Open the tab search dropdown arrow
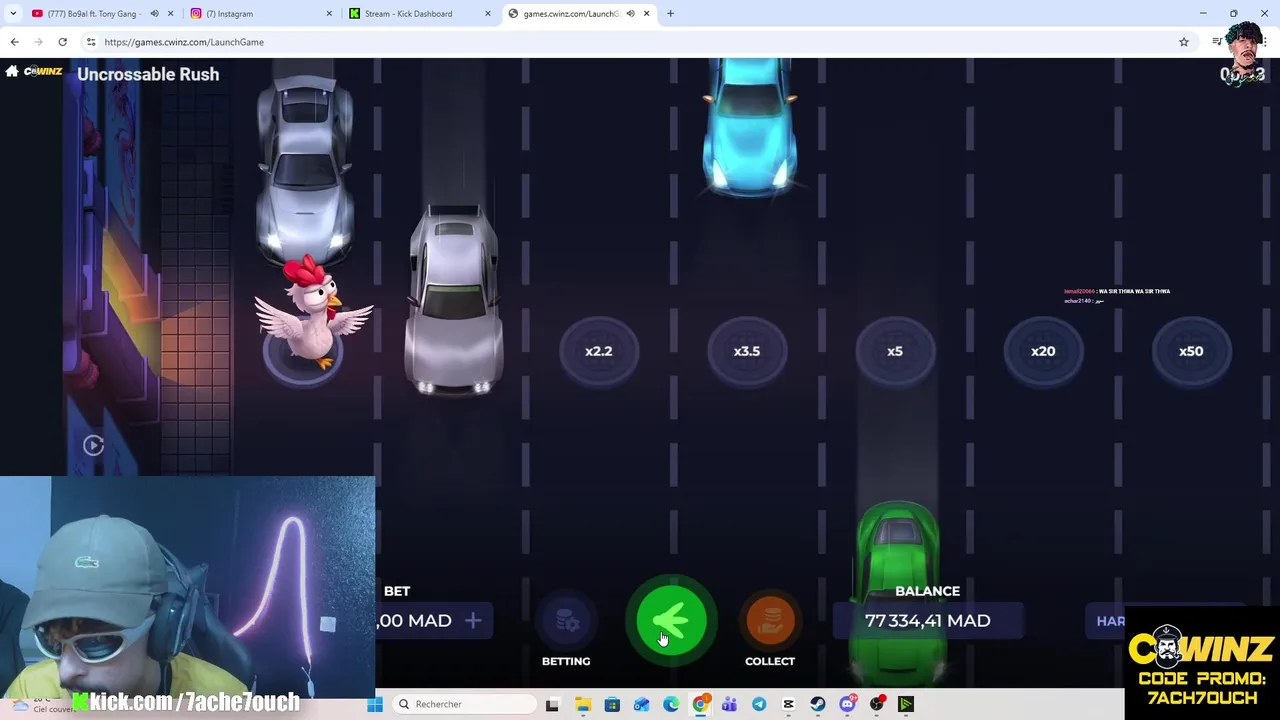1280x720 pixels. coord(13,13)
